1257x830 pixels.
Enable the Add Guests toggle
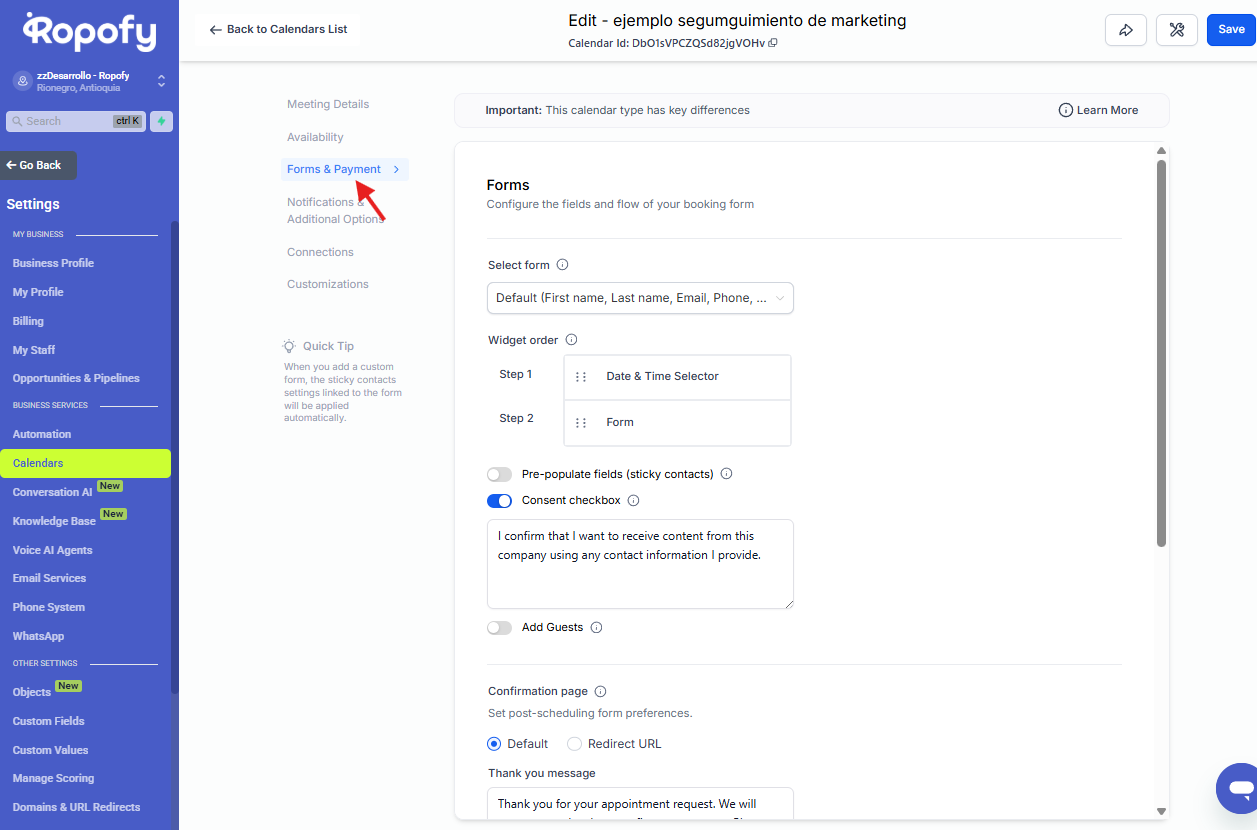tap(499, 628)
